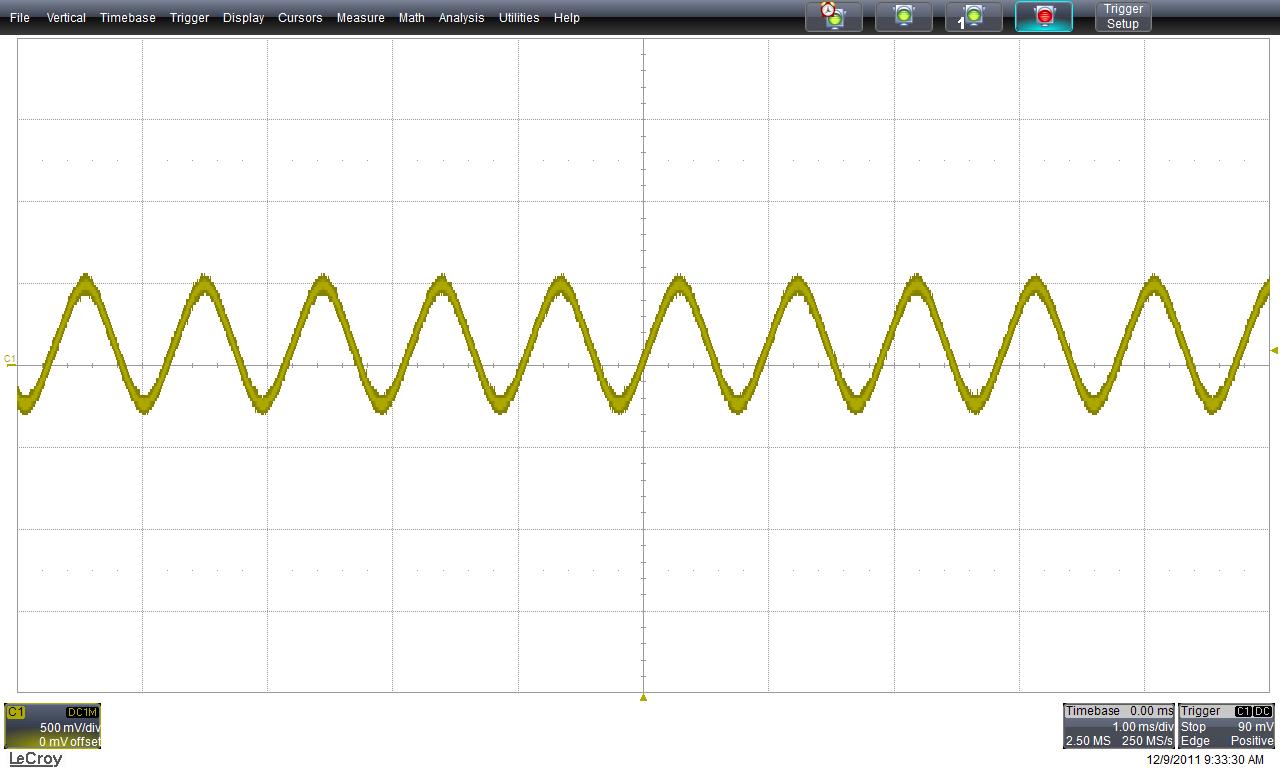Click the Normal trigger mode green light icon
Screen dimensions: 1280x768
(x=904, y=17)
